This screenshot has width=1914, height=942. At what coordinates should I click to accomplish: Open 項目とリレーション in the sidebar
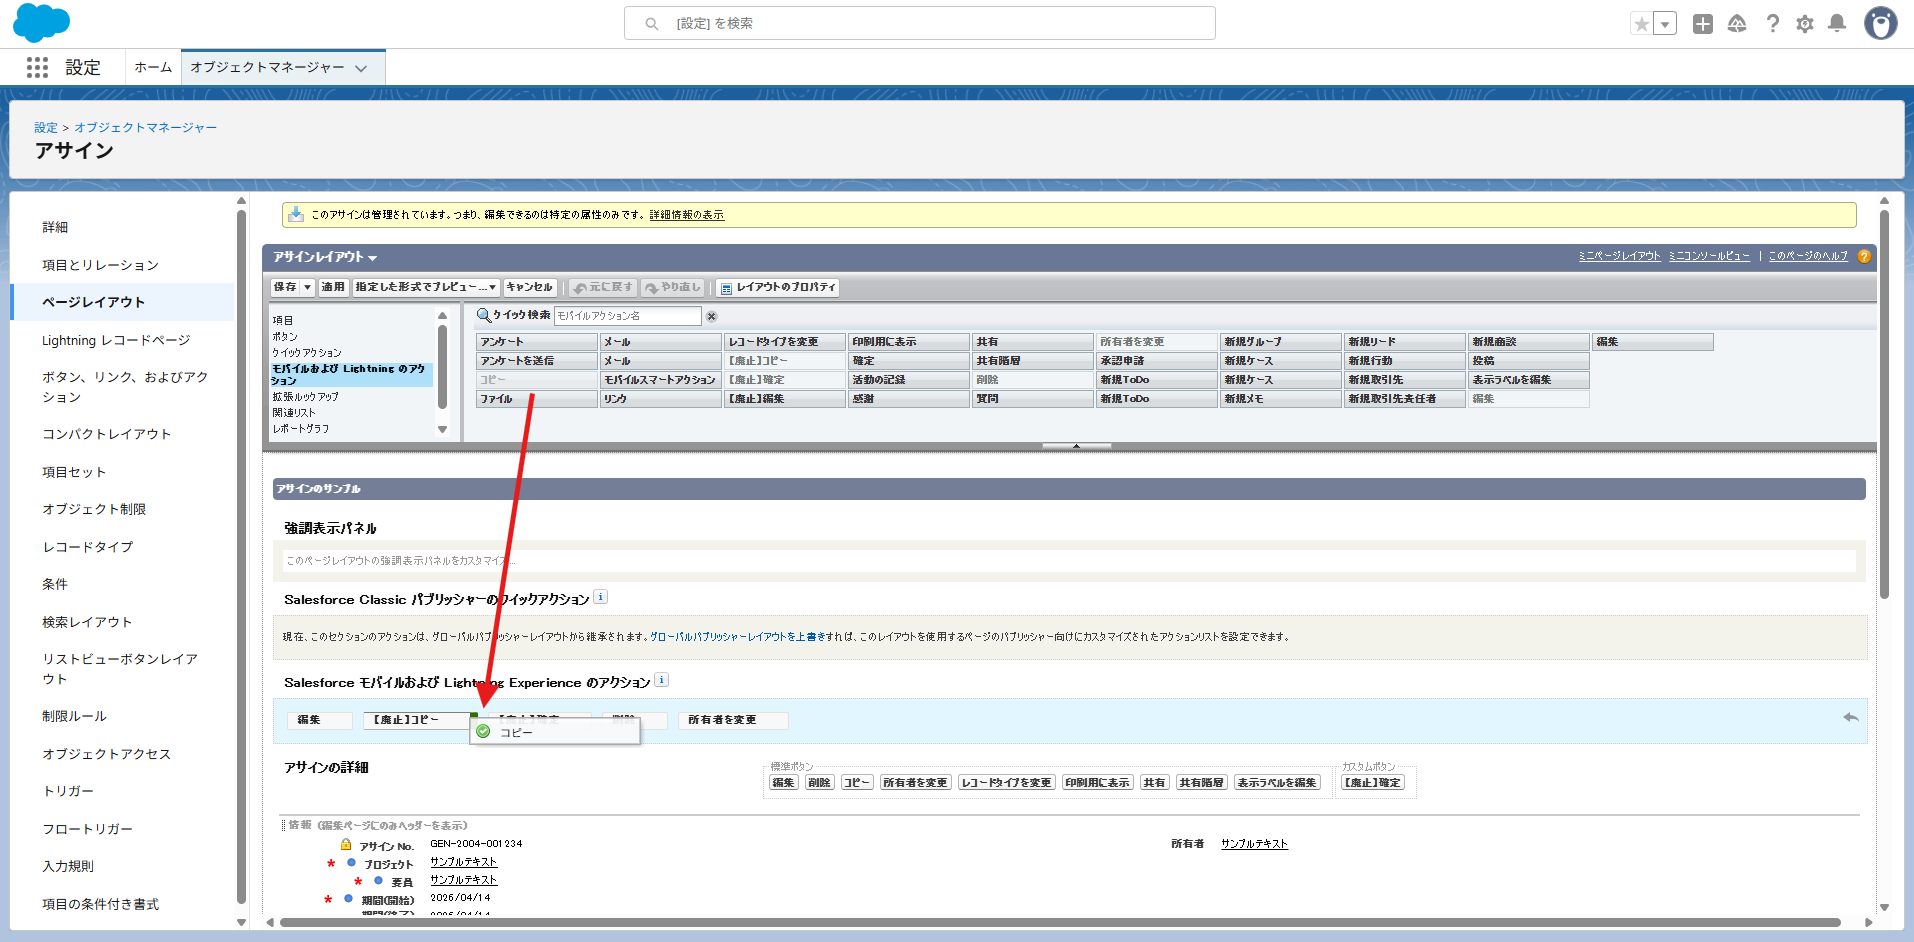tap(100, 265)
